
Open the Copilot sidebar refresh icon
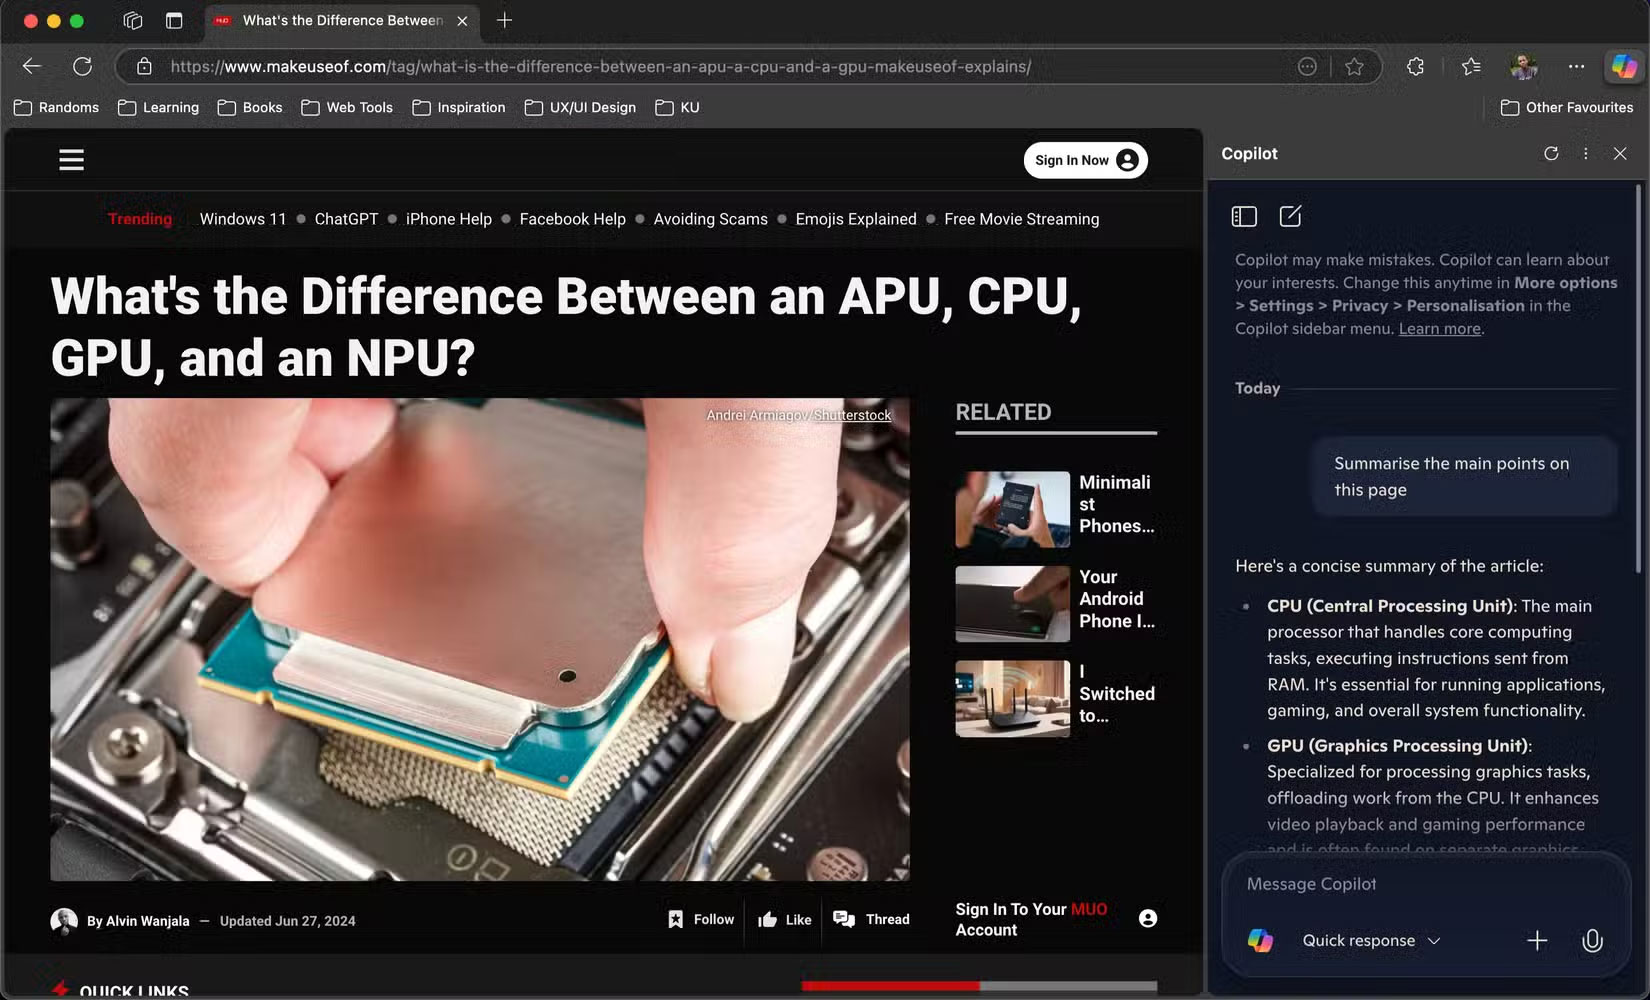click(1551, 153)
